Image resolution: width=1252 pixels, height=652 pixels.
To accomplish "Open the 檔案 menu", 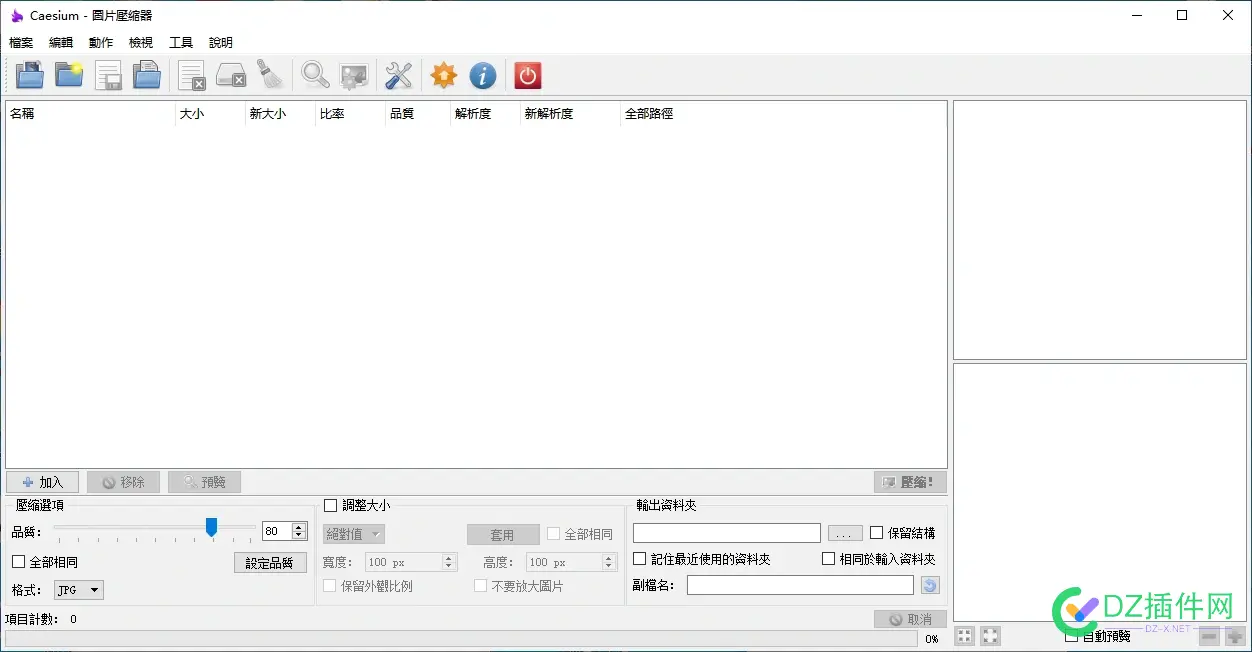I will tap(21, 43).
